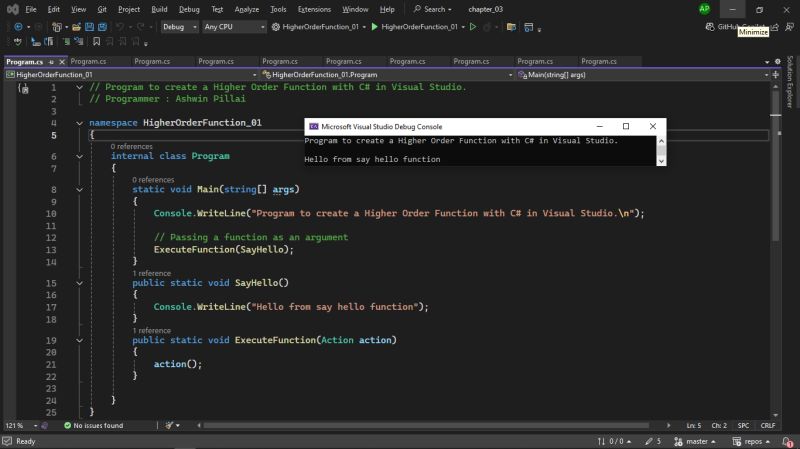Open the Solution Explorer side tab

pyautogui.click(x=790, y=82)
